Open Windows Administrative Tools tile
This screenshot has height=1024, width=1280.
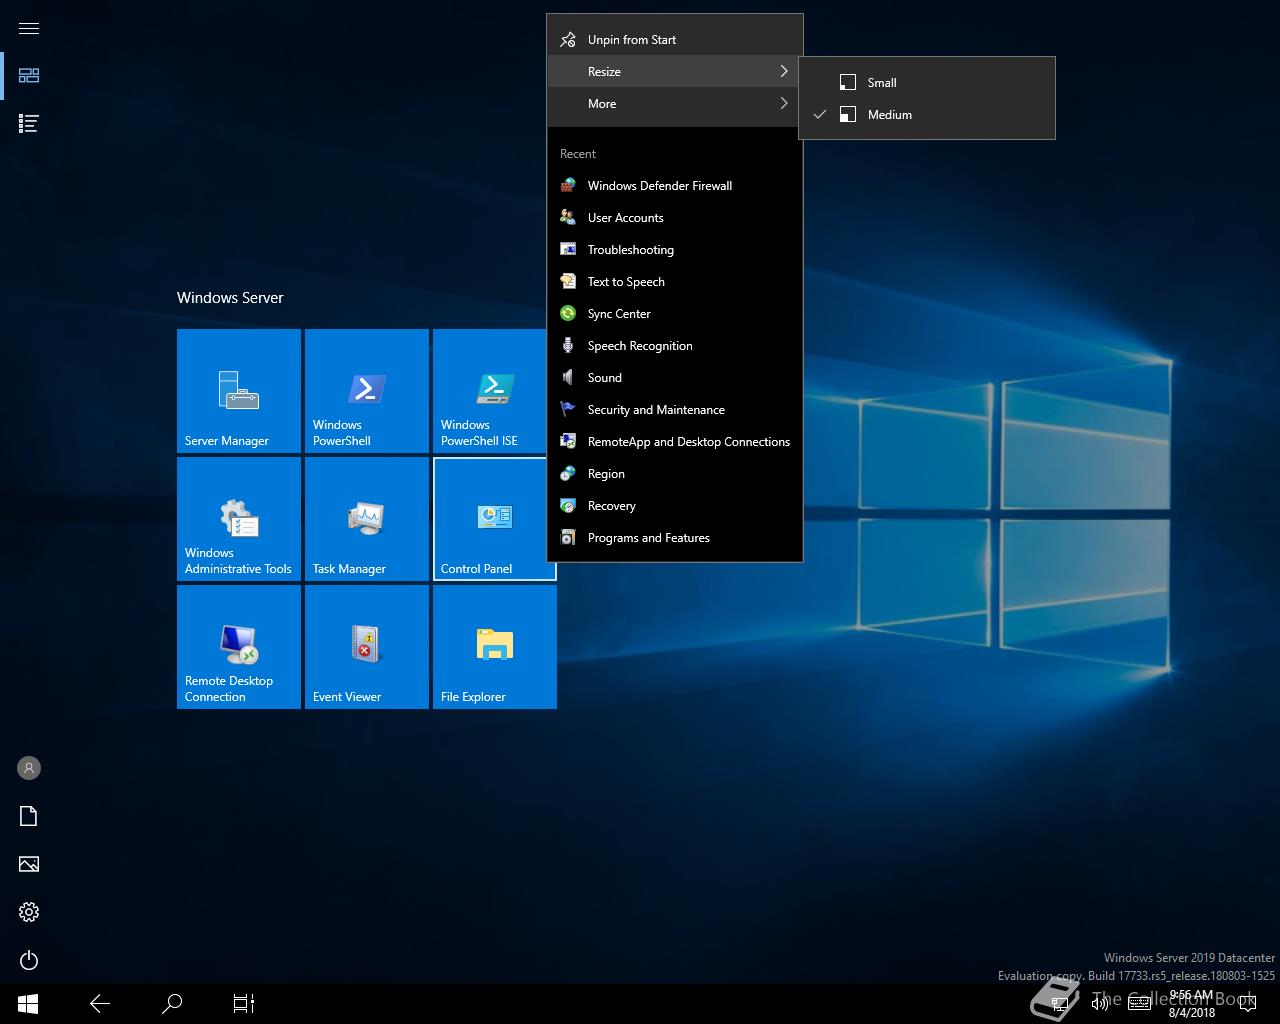point(239,519)
